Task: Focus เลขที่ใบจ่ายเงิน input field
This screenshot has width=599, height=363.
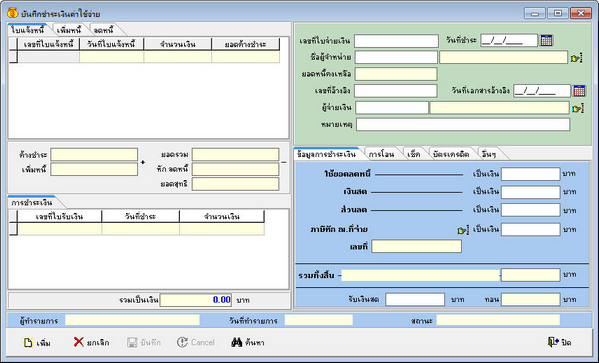Action: tap(396, 41)
